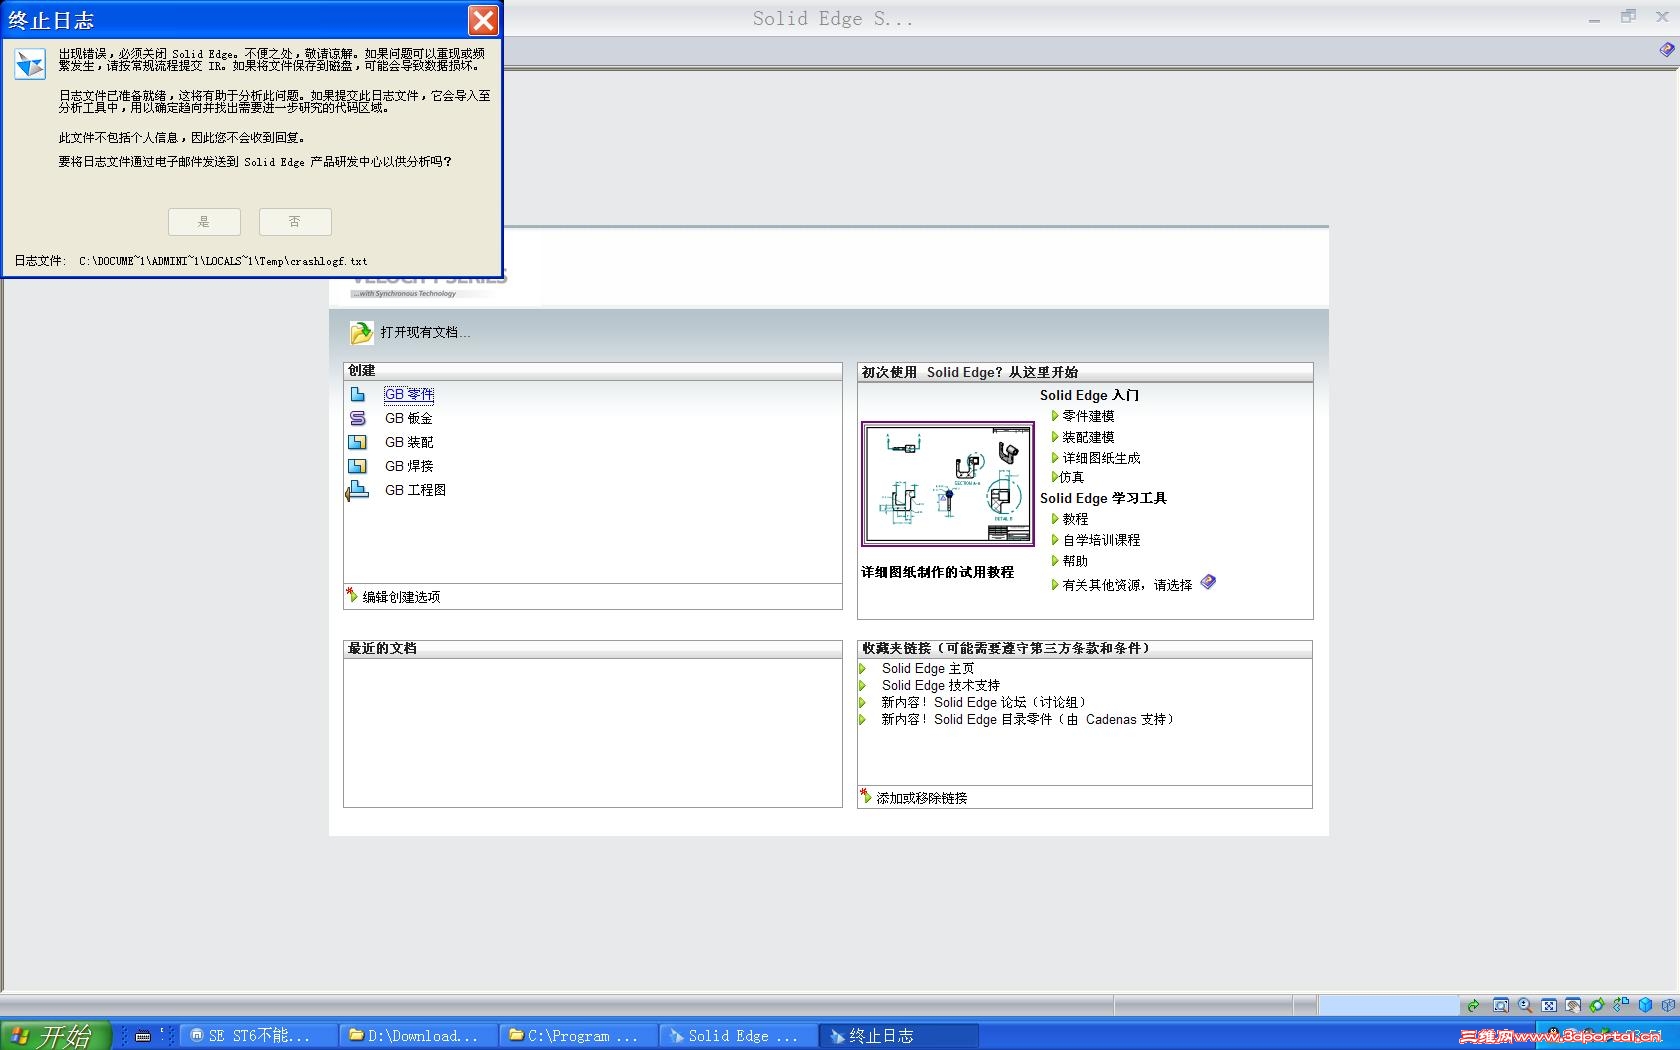The image size is (1680, 1050).
Task: Create a new GB 装配 document
Action: pyautogui.click(x=409, y=442)
